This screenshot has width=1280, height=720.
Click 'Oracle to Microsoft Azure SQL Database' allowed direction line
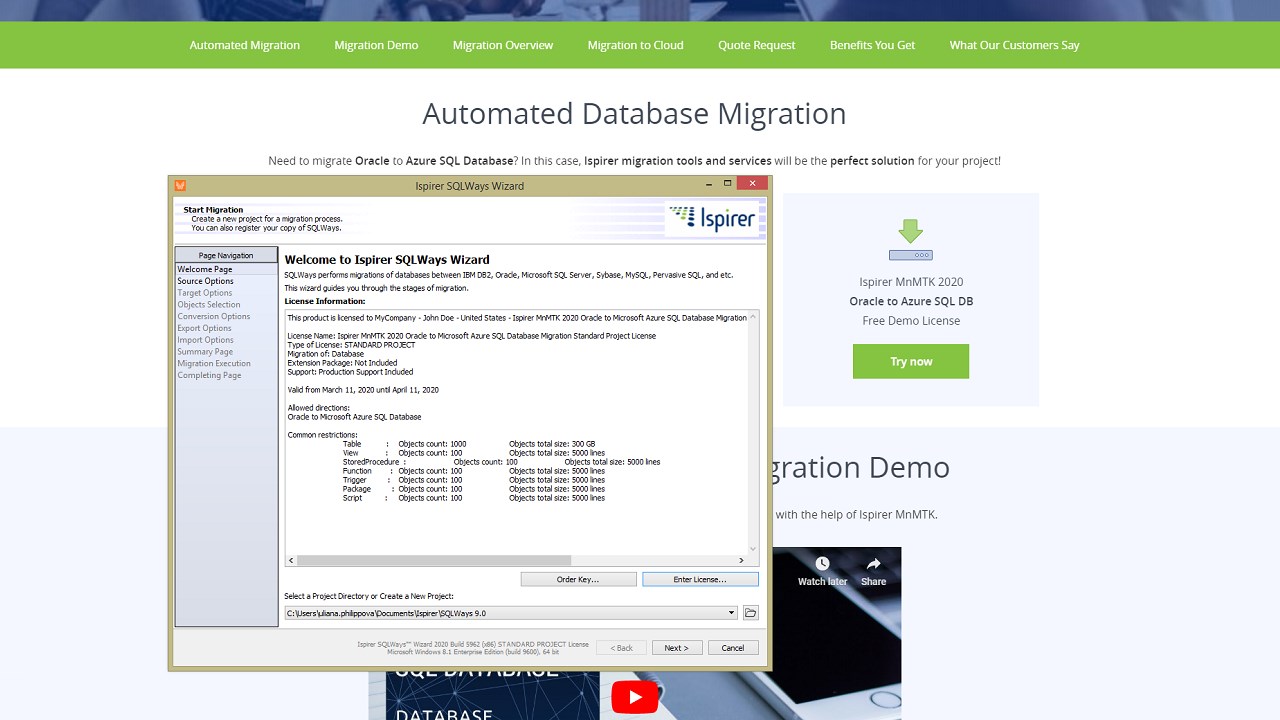point(354,417)
